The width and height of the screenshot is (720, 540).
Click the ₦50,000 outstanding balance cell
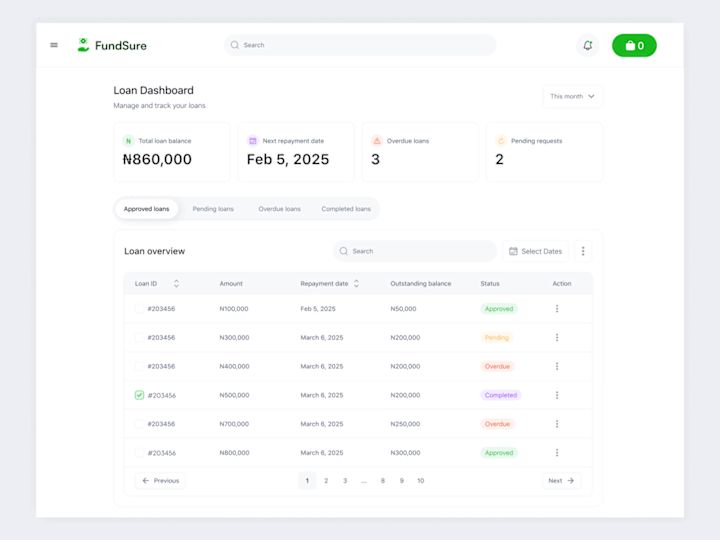(403, 309)
